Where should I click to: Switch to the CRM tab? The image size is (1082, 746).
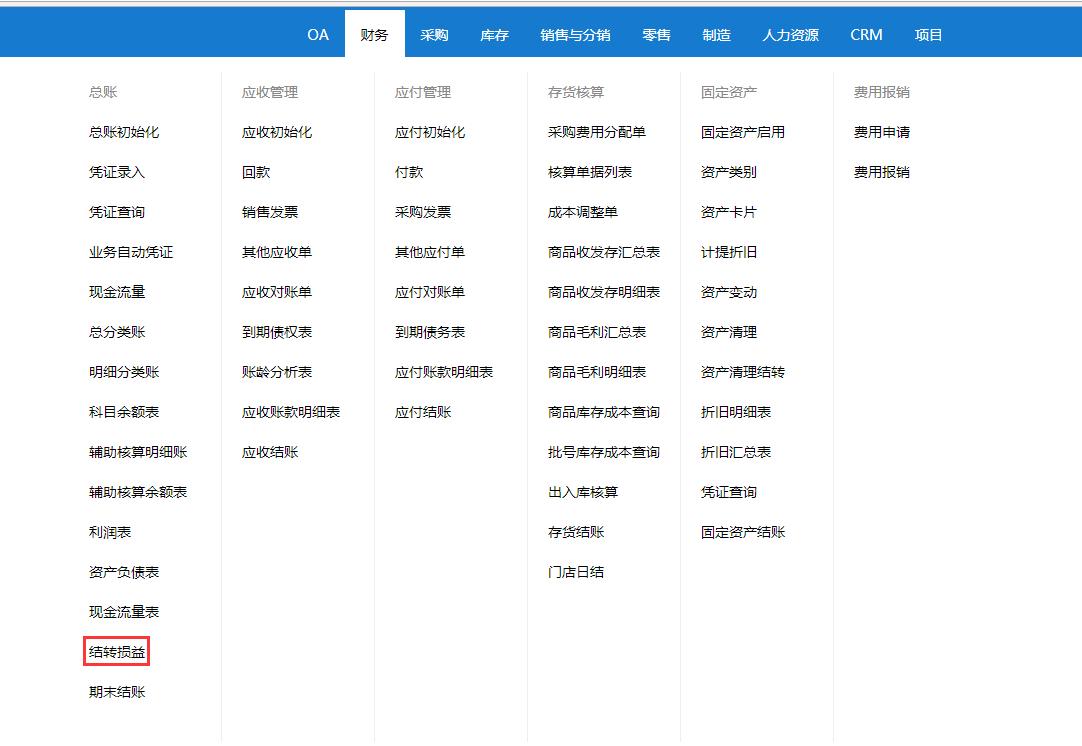click(866, 35)
